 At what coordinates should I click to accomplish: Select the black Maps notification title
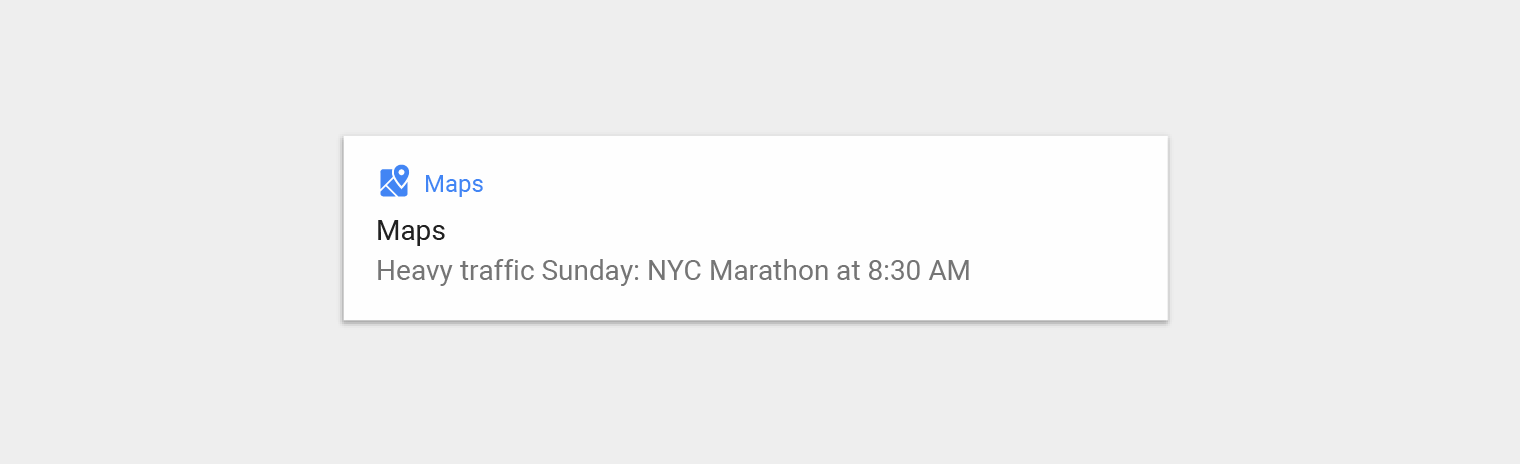click(411, 231)
